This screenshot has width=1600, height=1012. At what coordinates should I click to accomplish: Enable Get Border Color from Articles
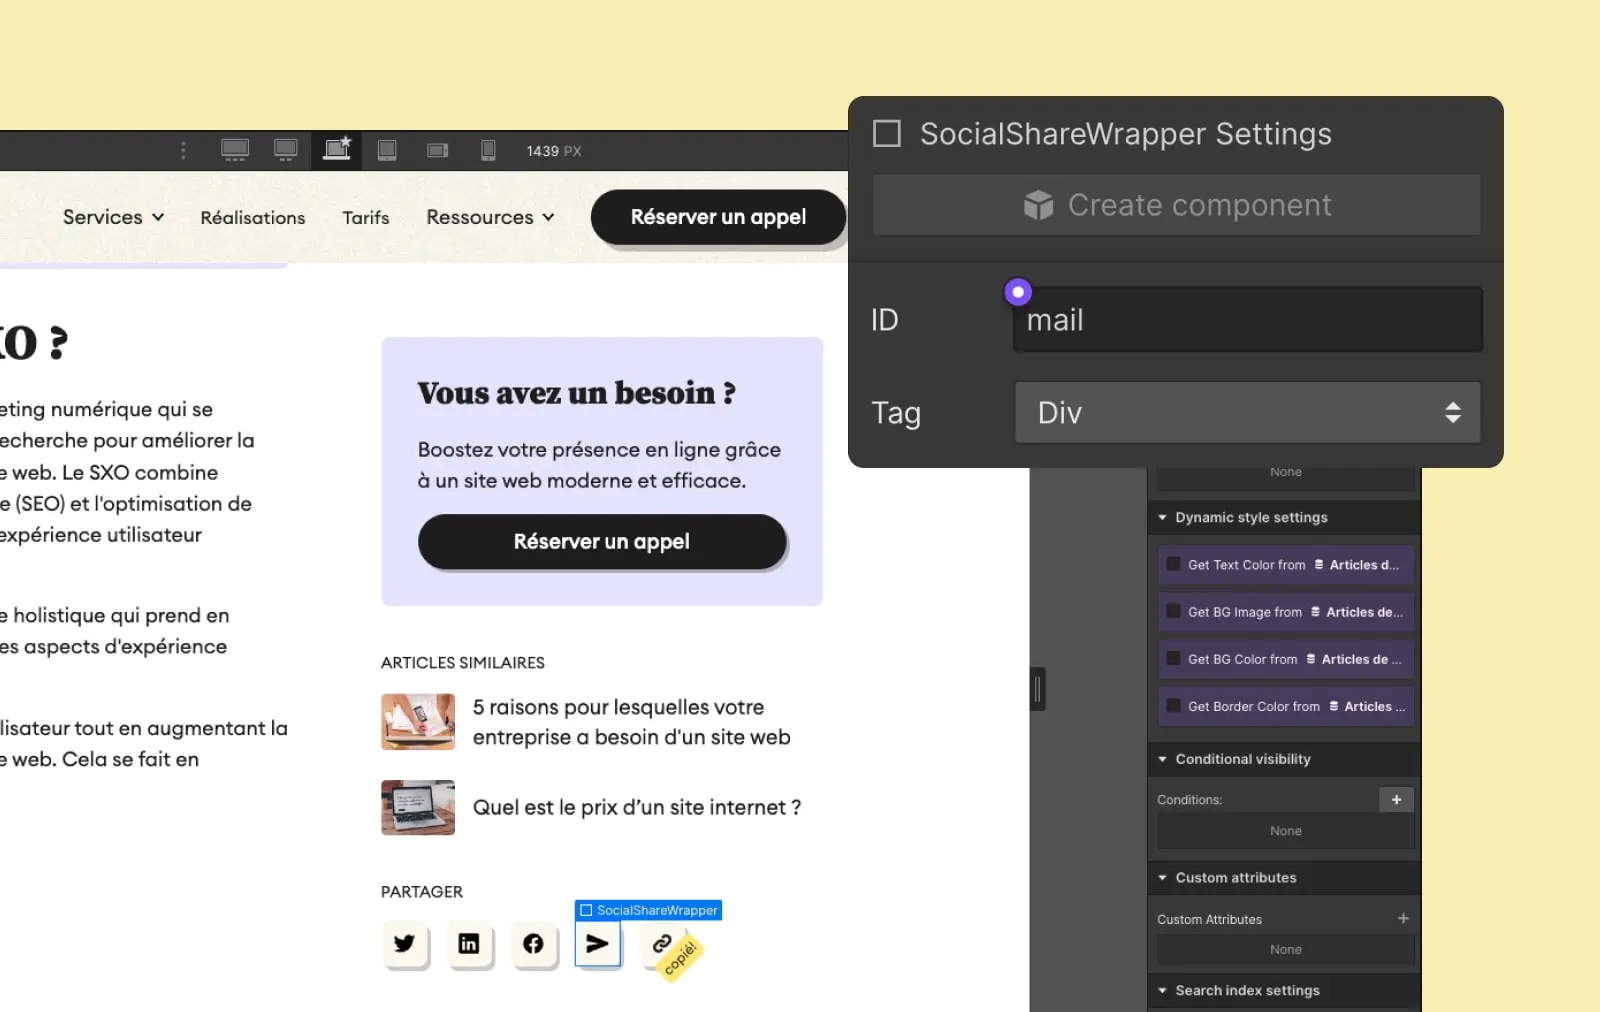[x=1174, y=705]
